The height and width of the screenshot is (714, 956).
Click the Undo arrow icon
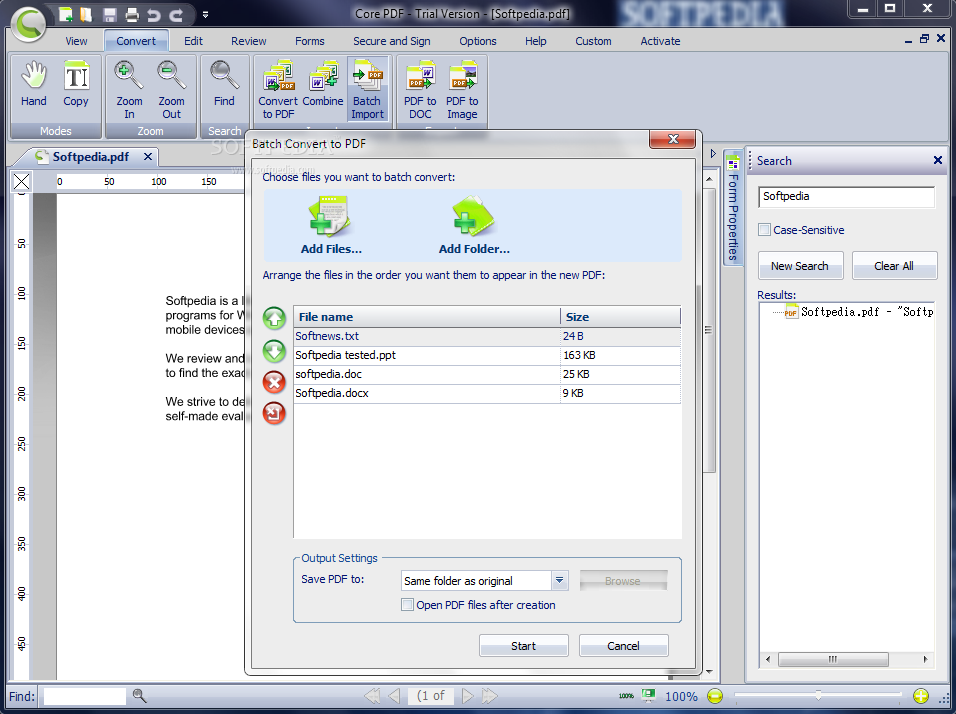coord(154,15)
